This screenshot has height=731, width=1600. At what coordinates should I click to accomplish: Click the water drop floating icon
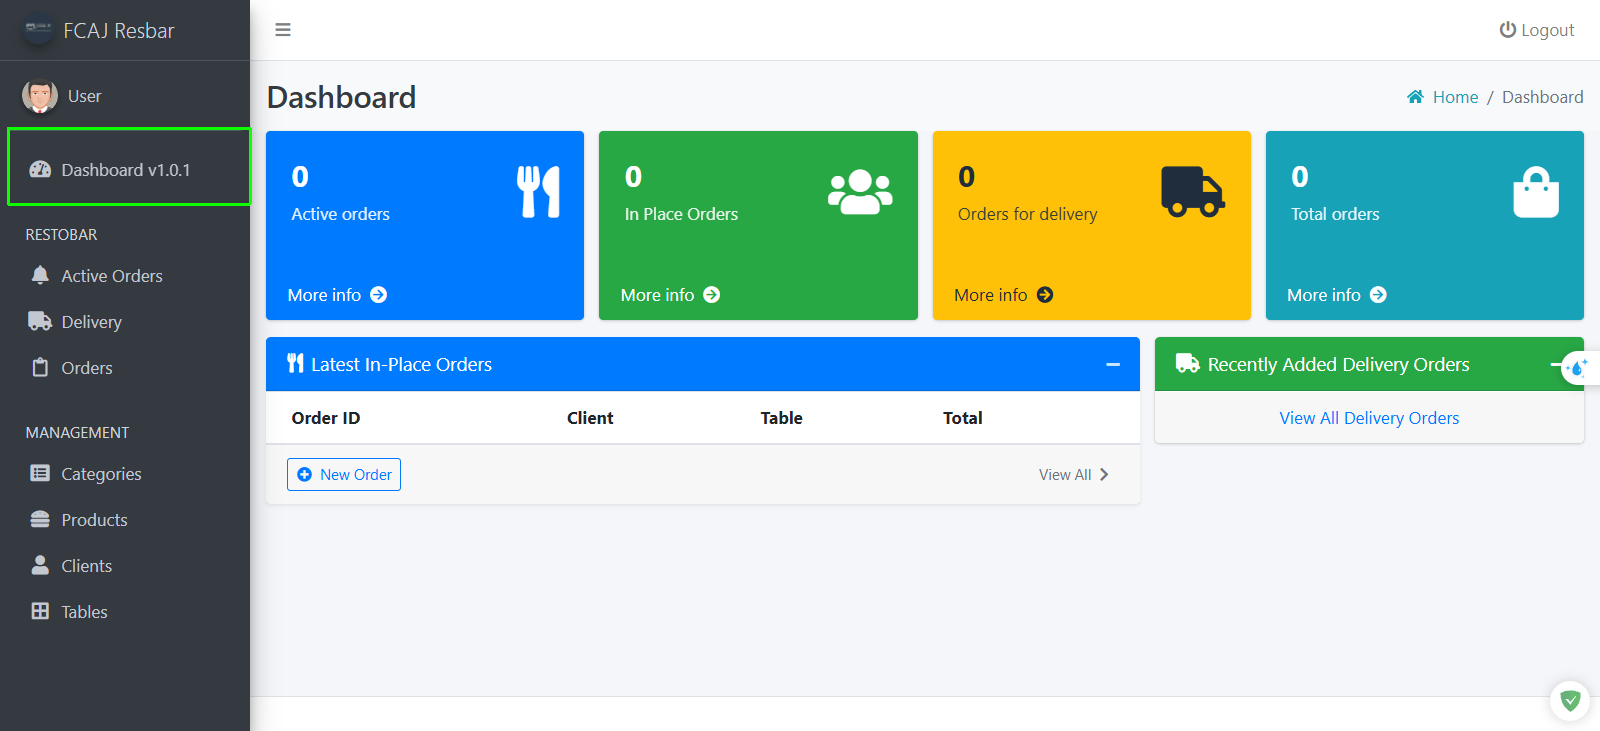pyautogui.click(x=1578, y=368)
